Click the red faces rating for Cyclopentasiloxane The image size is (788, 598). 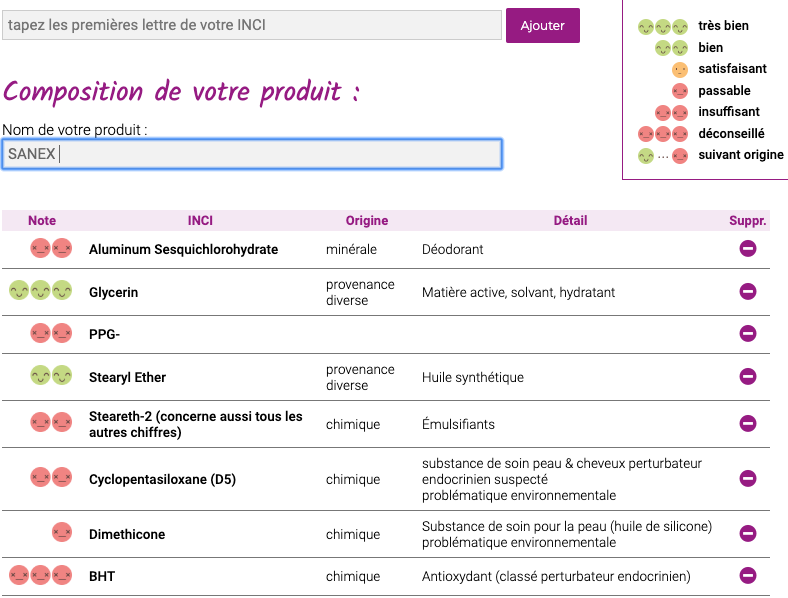[51, 477]
